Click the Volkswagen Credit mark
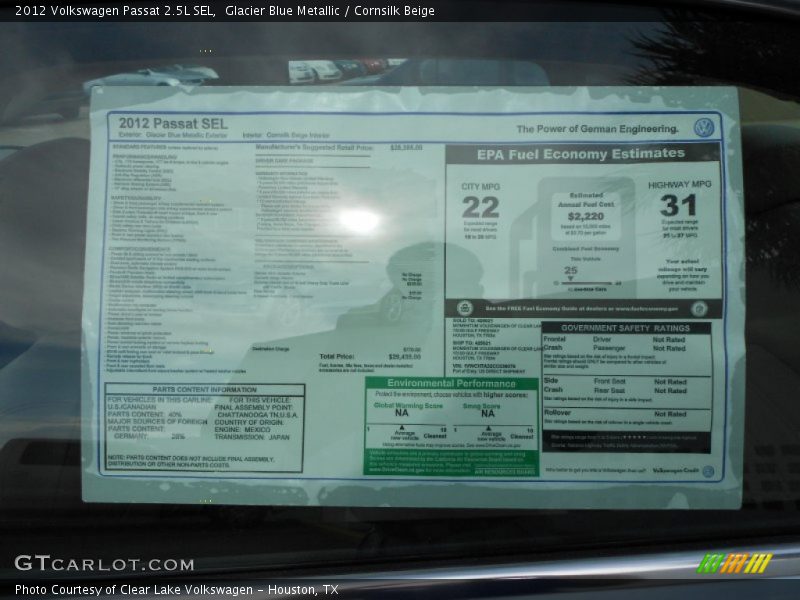Image resolution: width=800 pixels, height=600 pixels. 674,470
